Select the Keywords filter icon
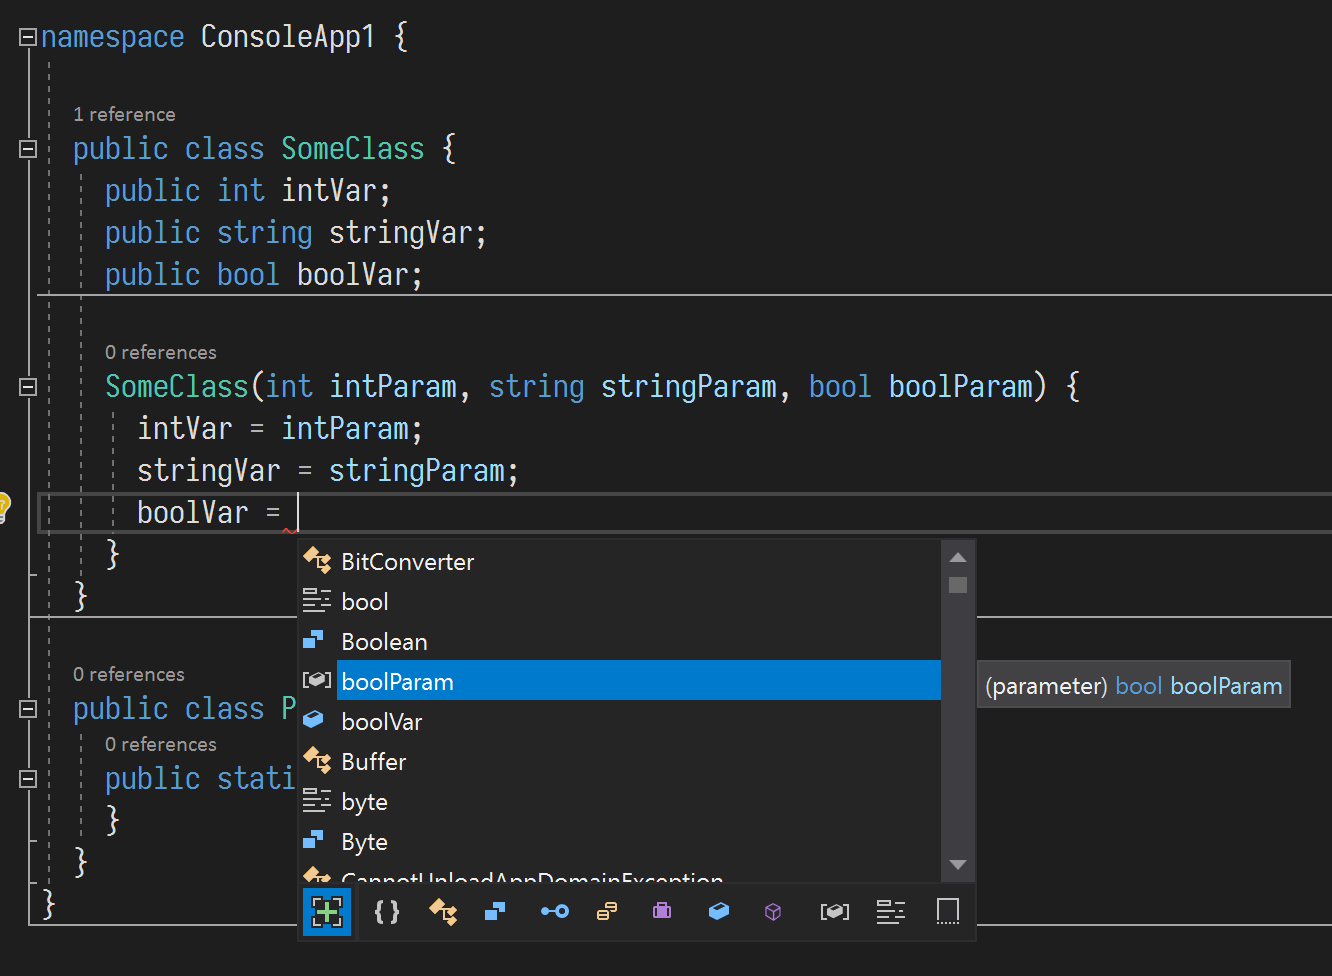Screen dimensions: 1332x976 click(891, 911)
